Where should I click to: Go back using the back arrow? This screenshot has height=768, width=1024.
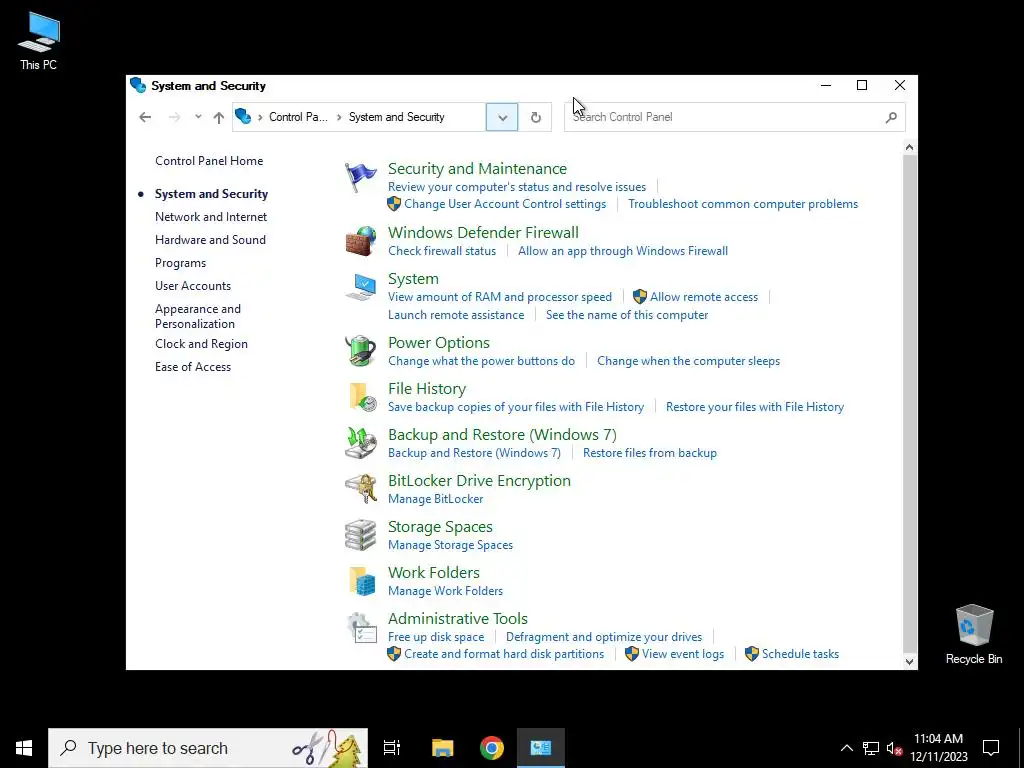[145, 117]
